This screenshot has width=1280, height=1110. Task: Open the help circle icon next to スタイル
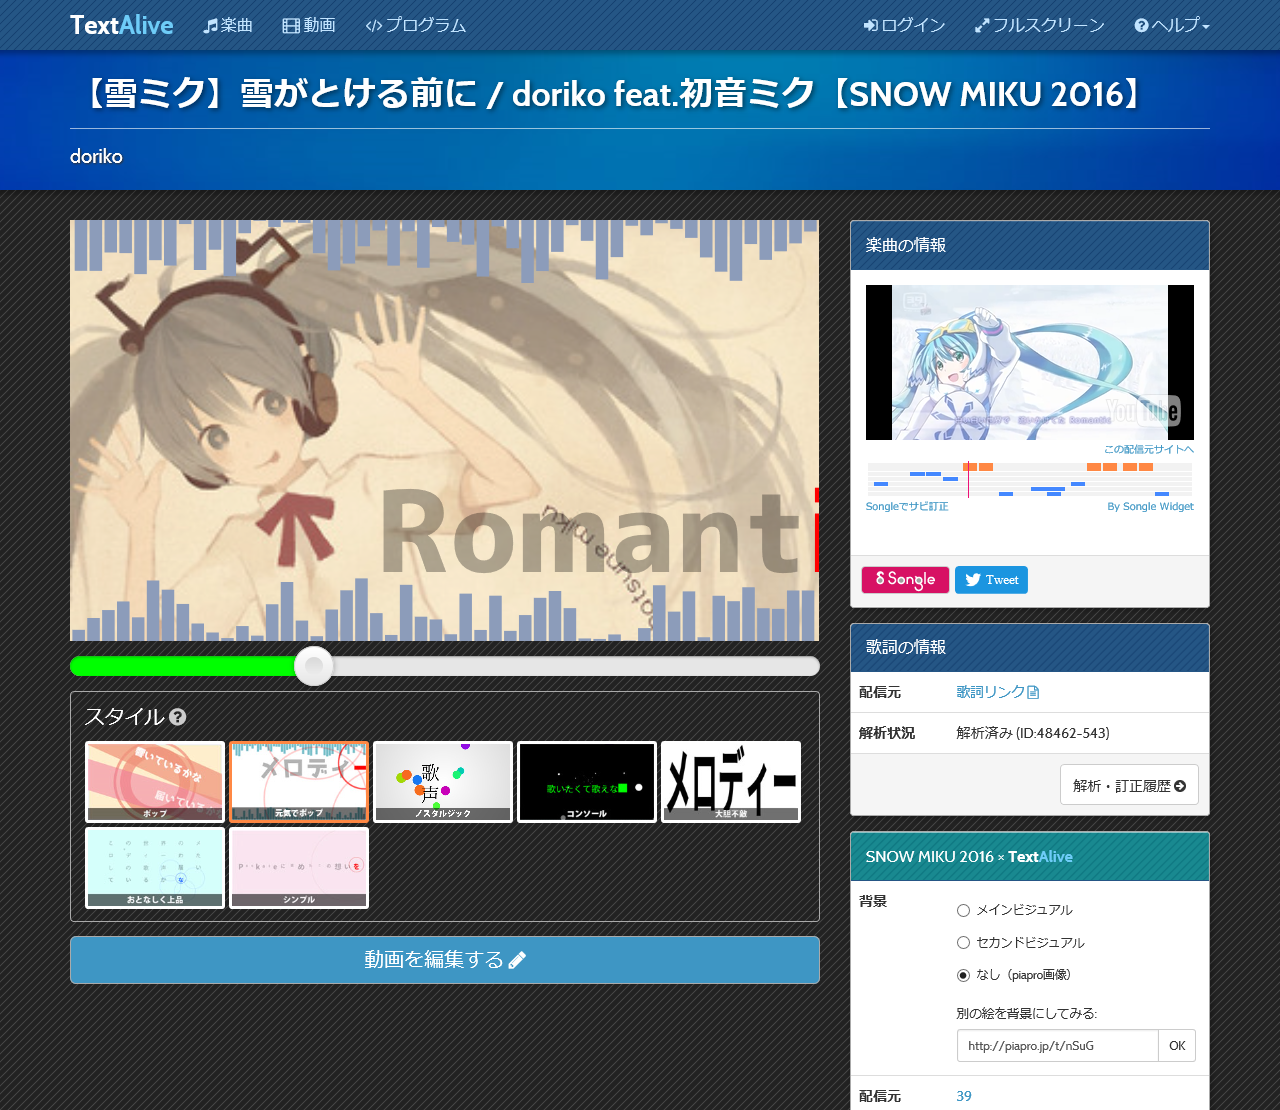(x=177, y=716)
